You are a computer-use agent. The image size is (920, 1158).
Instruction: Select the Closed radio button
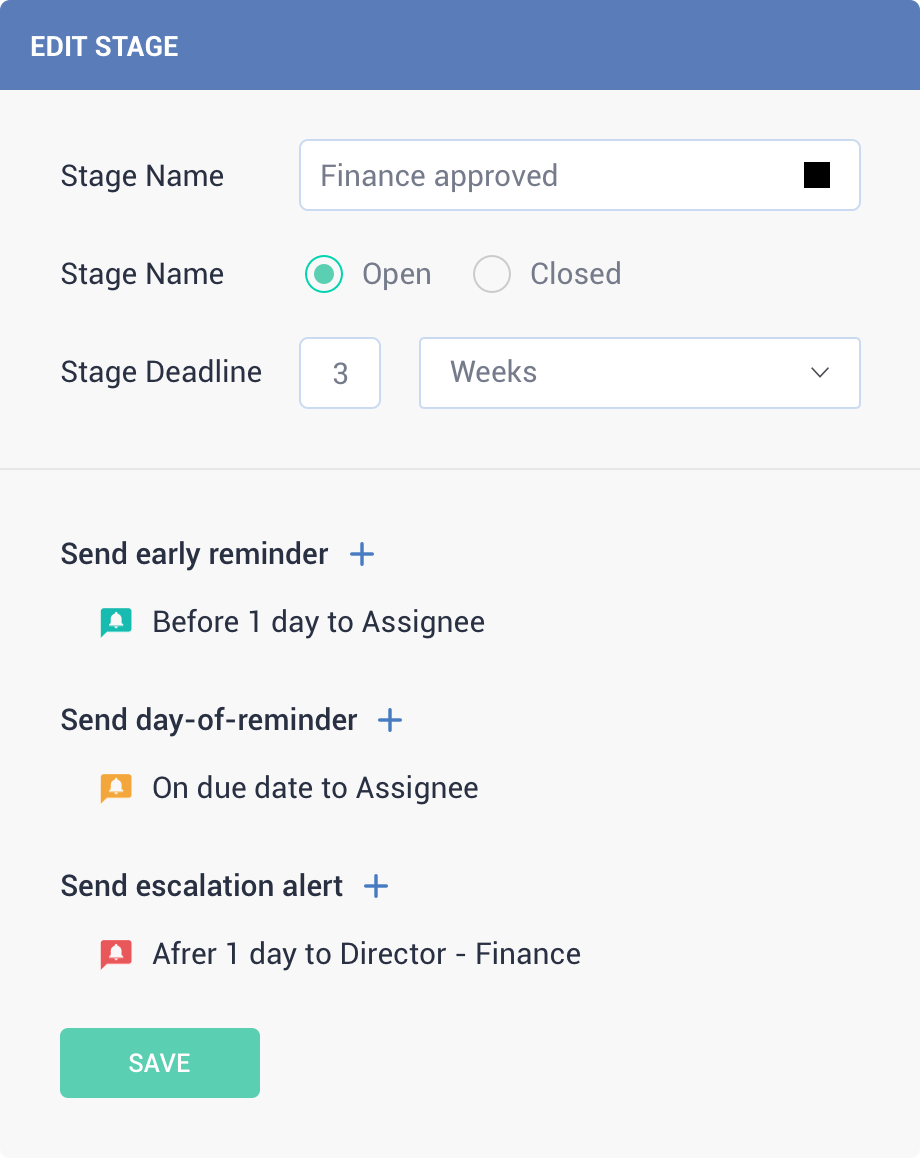(492, 274)
